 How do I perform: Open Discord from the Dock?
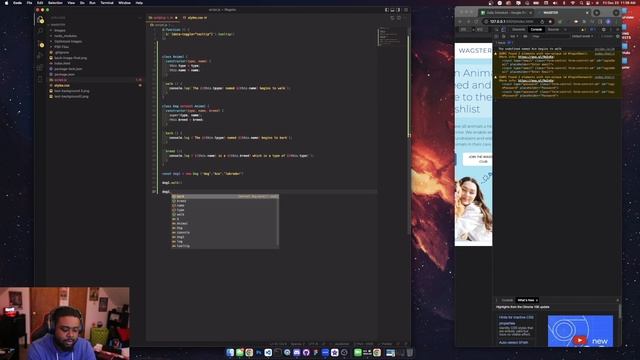(297, 353)
